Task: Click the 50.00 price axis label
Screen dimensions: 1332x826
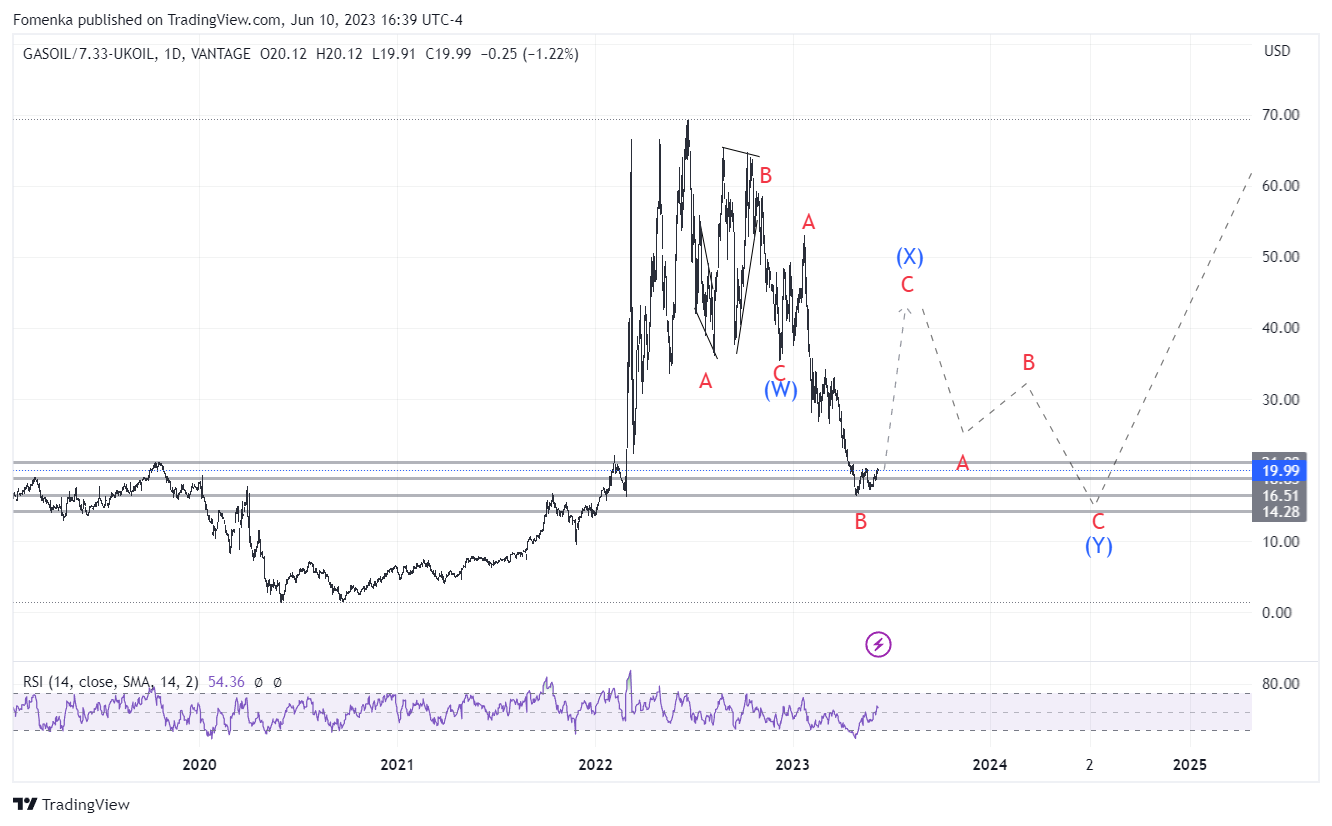Action: [x=1283, y=257]
